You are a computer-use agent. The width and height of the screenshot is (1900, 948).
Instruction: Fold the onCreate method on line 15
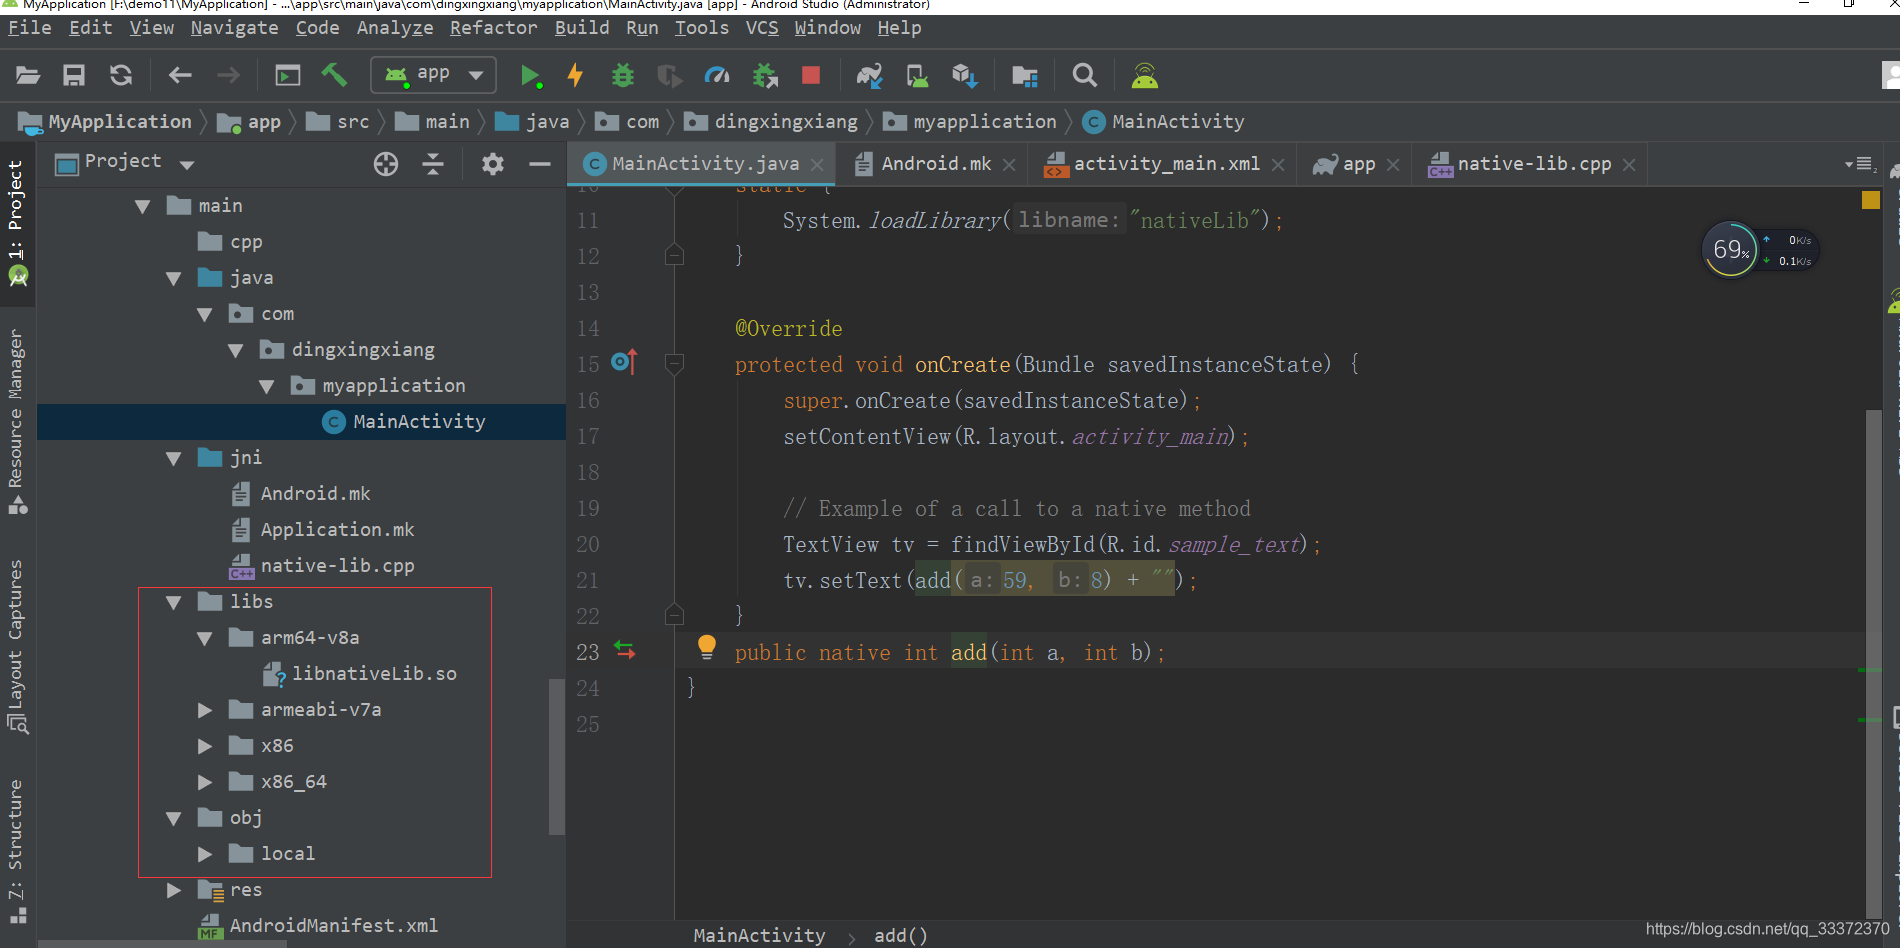675,363
